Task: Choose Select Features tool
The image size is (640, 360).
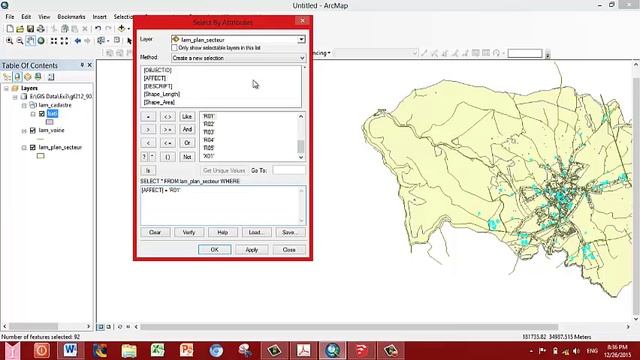Action: 101,41
